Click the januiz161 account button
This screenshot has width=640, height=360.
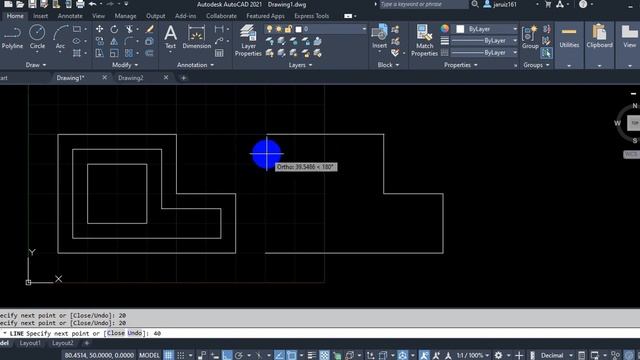point(500,4)
